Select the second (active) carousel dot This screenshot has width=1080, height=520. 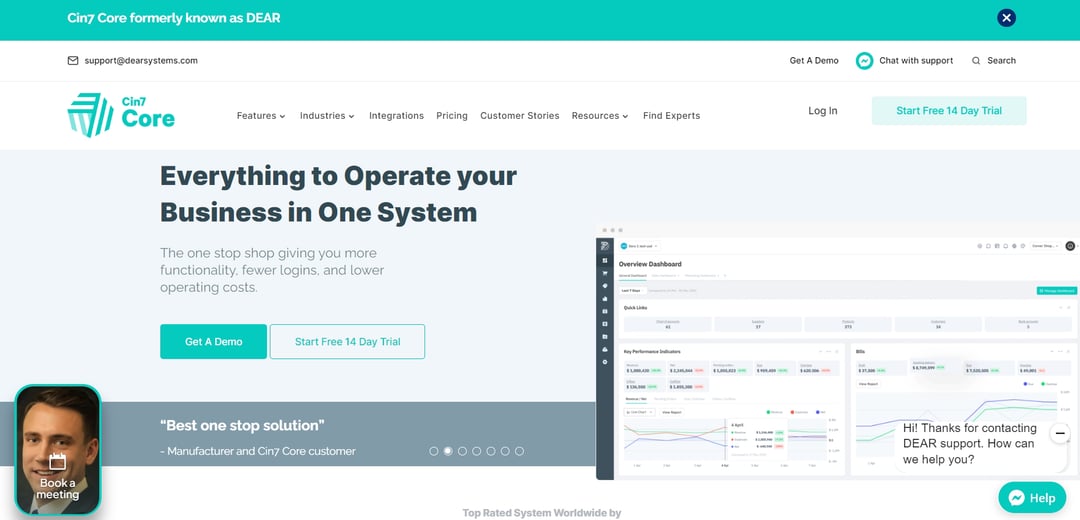click(x=448, y=451)
